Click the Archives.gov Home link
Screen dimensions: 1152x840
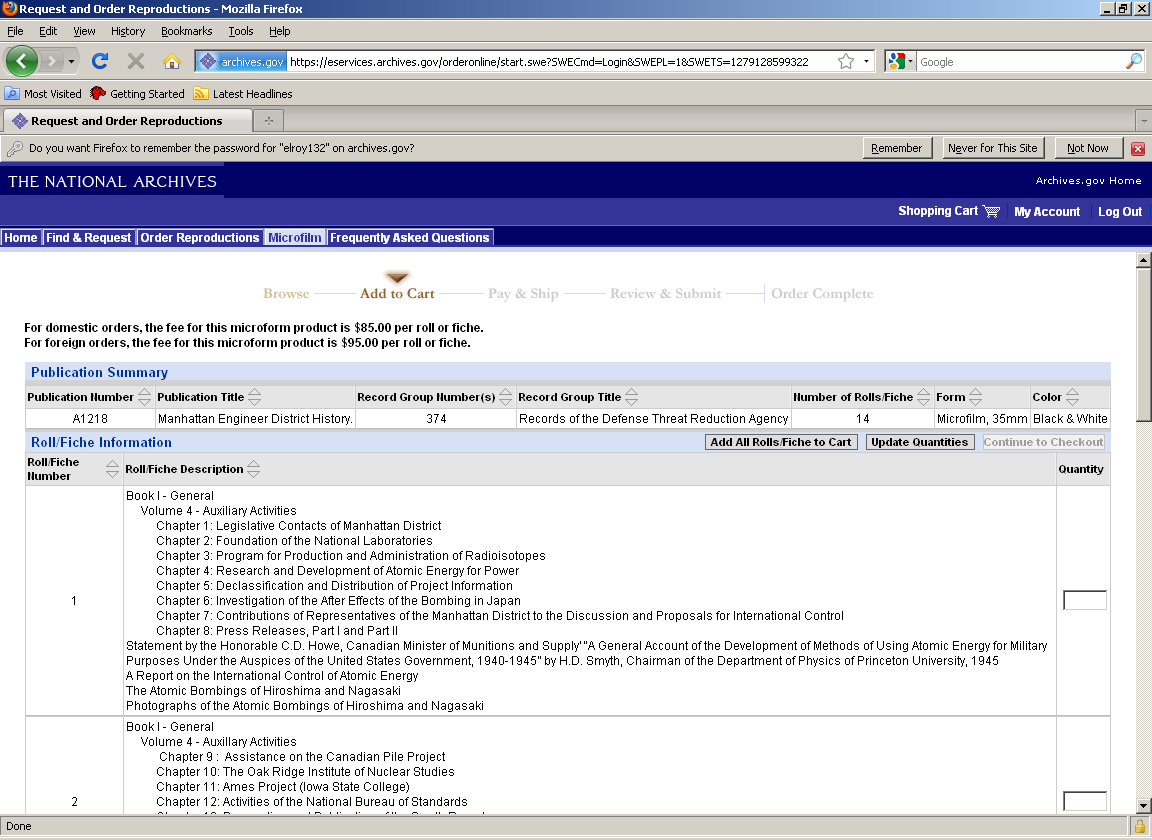pyautogui.click(x=1088, y=181)
